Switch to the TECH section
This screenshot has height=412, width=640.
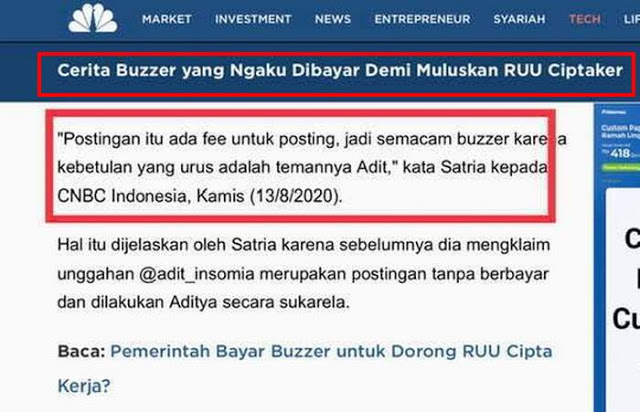[584, 19]
